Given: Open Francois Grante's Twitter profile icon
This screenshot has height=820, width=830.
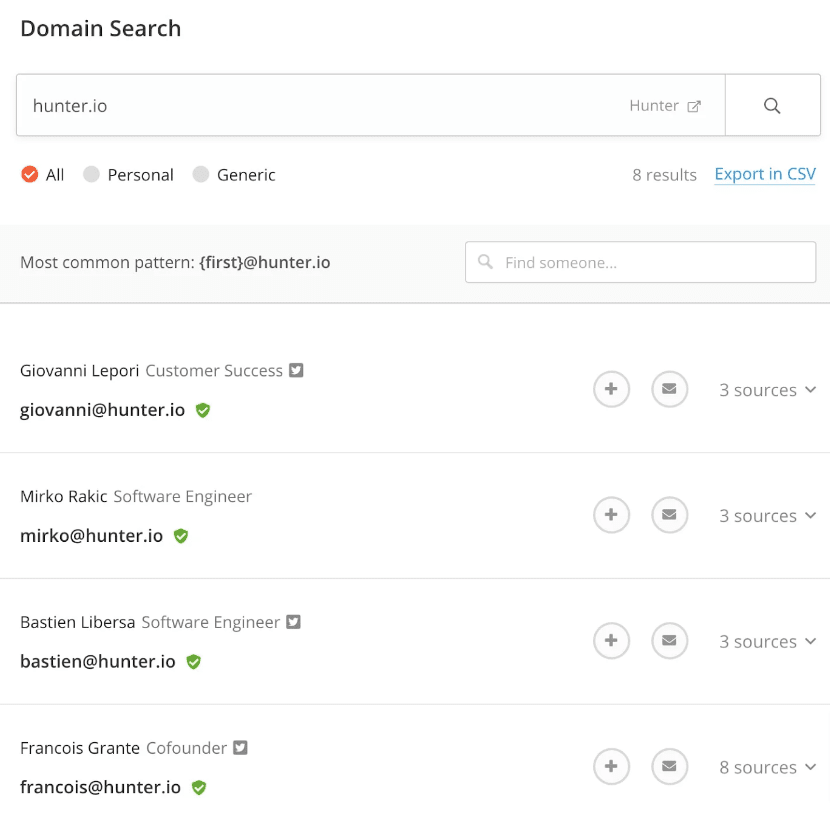Looking at the screenshot, I should [240, 747].
